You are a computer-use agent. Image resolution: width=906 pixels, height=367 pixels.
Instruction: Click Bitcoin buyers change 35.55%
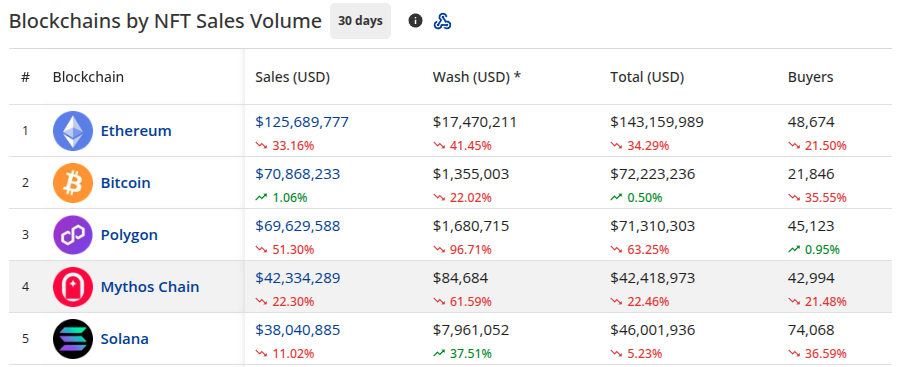click(818, 198)
